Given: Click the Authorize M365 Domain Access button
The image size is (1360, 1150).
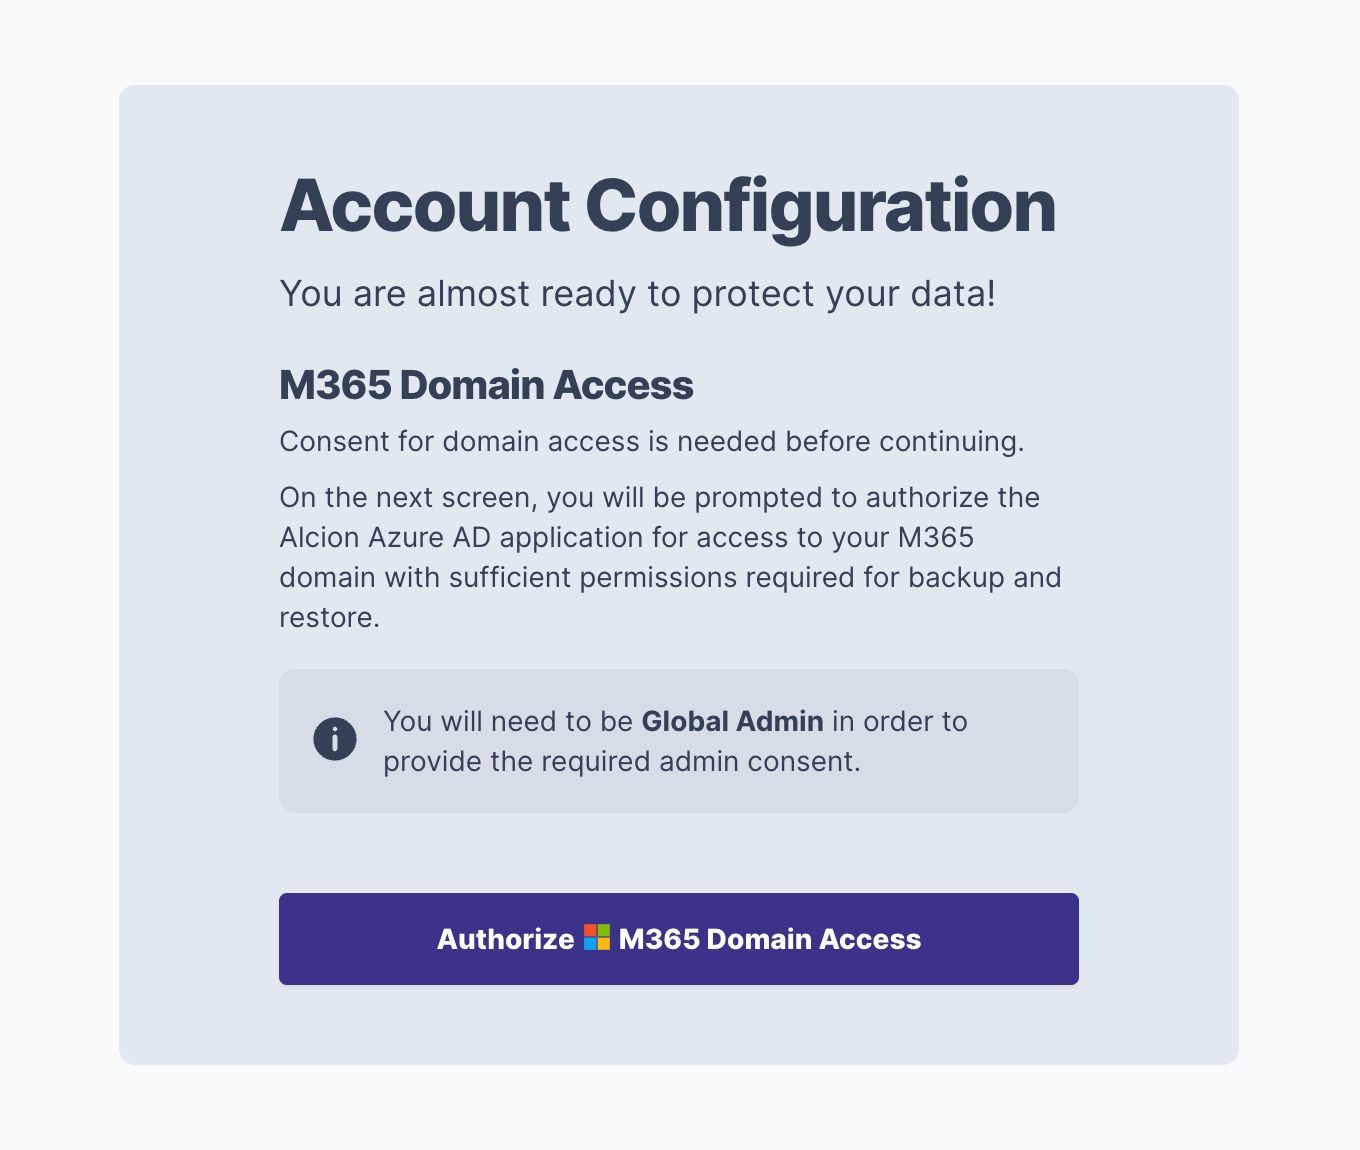Looking at the screenshot, I should (679, 939).
